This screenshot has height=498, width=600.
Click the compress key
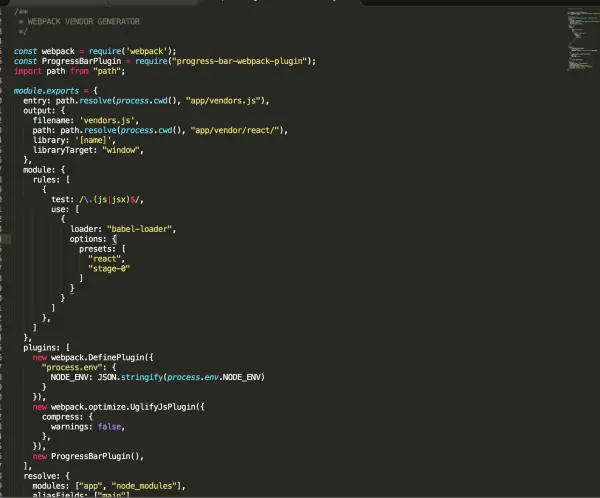[x=62, y=417]
